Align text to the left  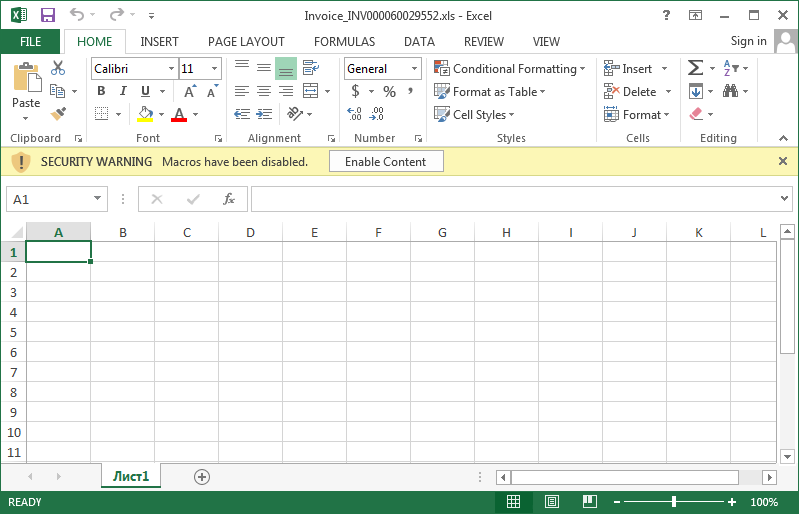(x=242, y=91)
